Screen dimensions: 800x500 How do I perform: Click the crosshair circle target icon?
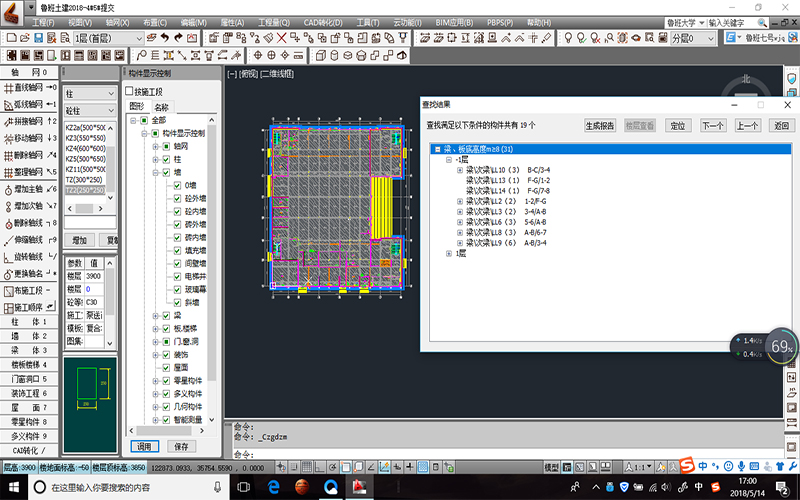(258, 55)
